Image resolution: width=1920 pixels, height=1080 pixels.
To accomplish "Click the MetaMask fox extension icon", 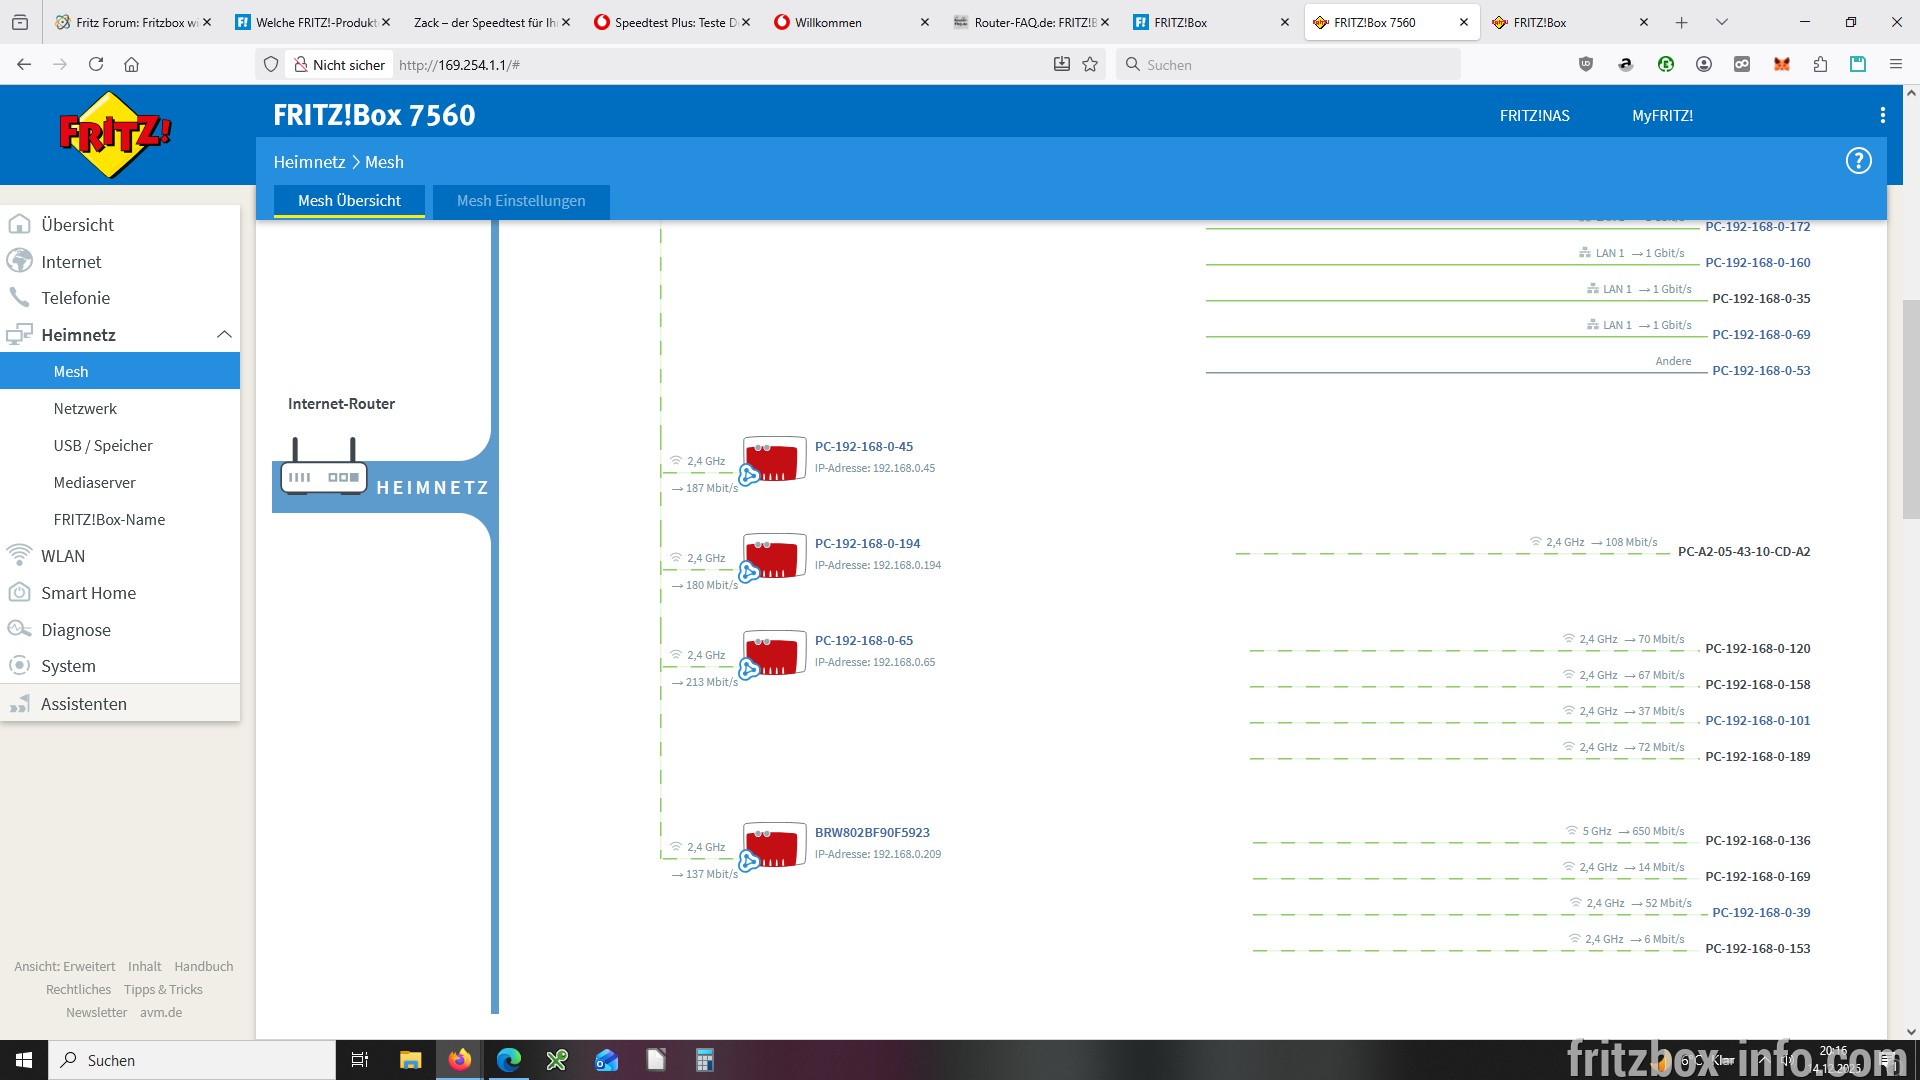I will pyautogui.click(x=1781, y=64).
